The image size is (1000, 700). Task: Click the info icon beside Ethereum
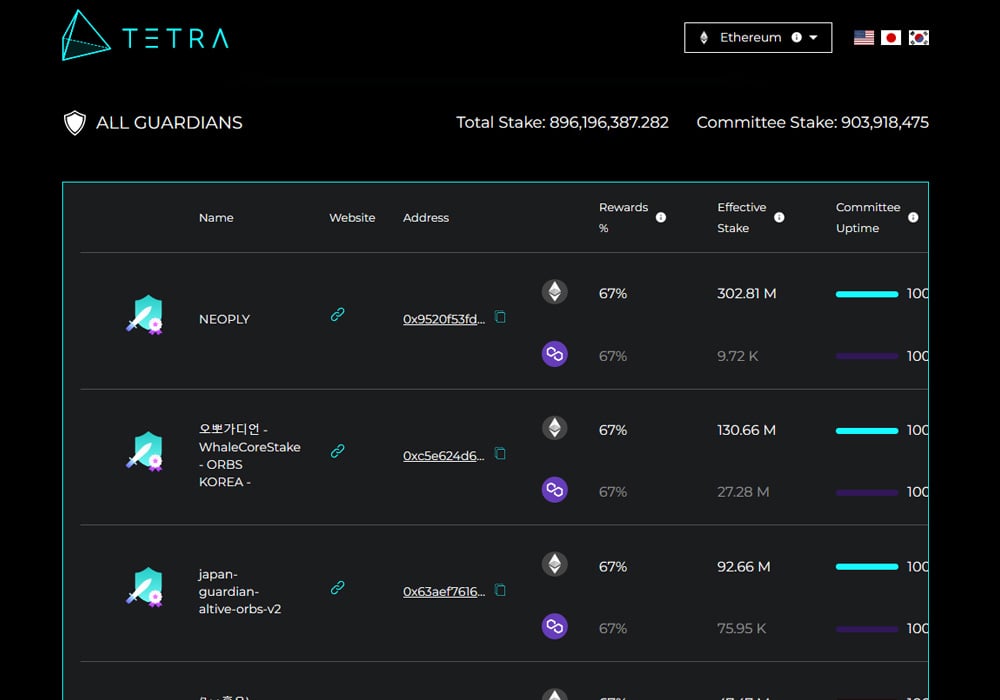797,38
